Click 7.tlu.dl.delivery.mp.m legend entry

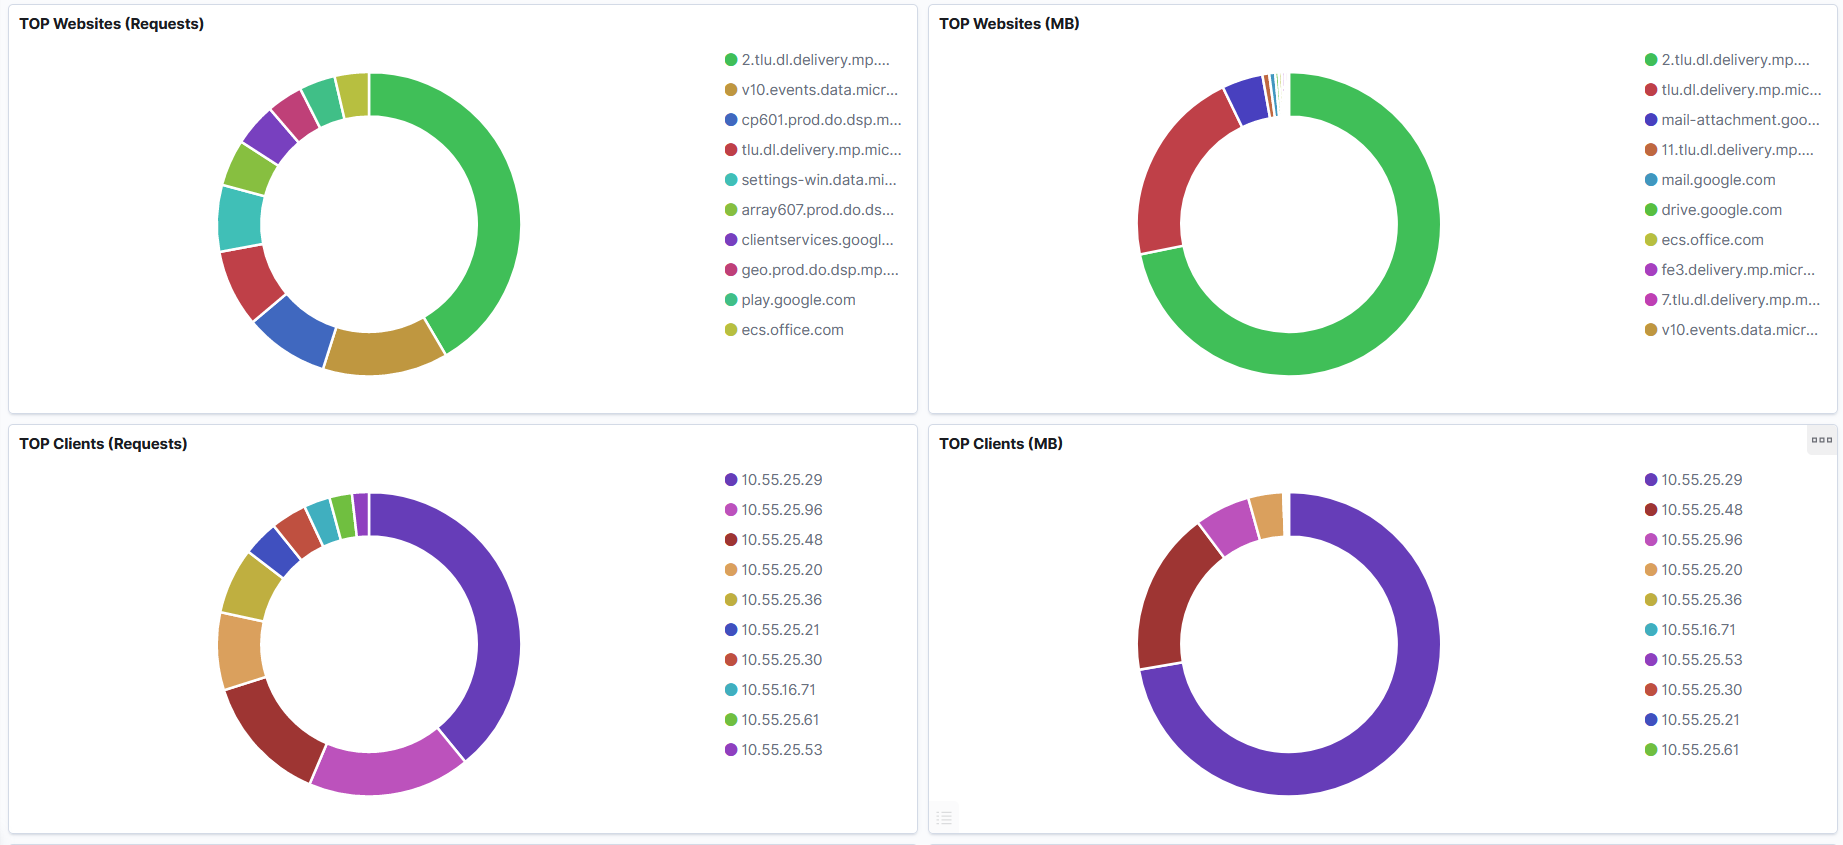tap(1733, 300)
